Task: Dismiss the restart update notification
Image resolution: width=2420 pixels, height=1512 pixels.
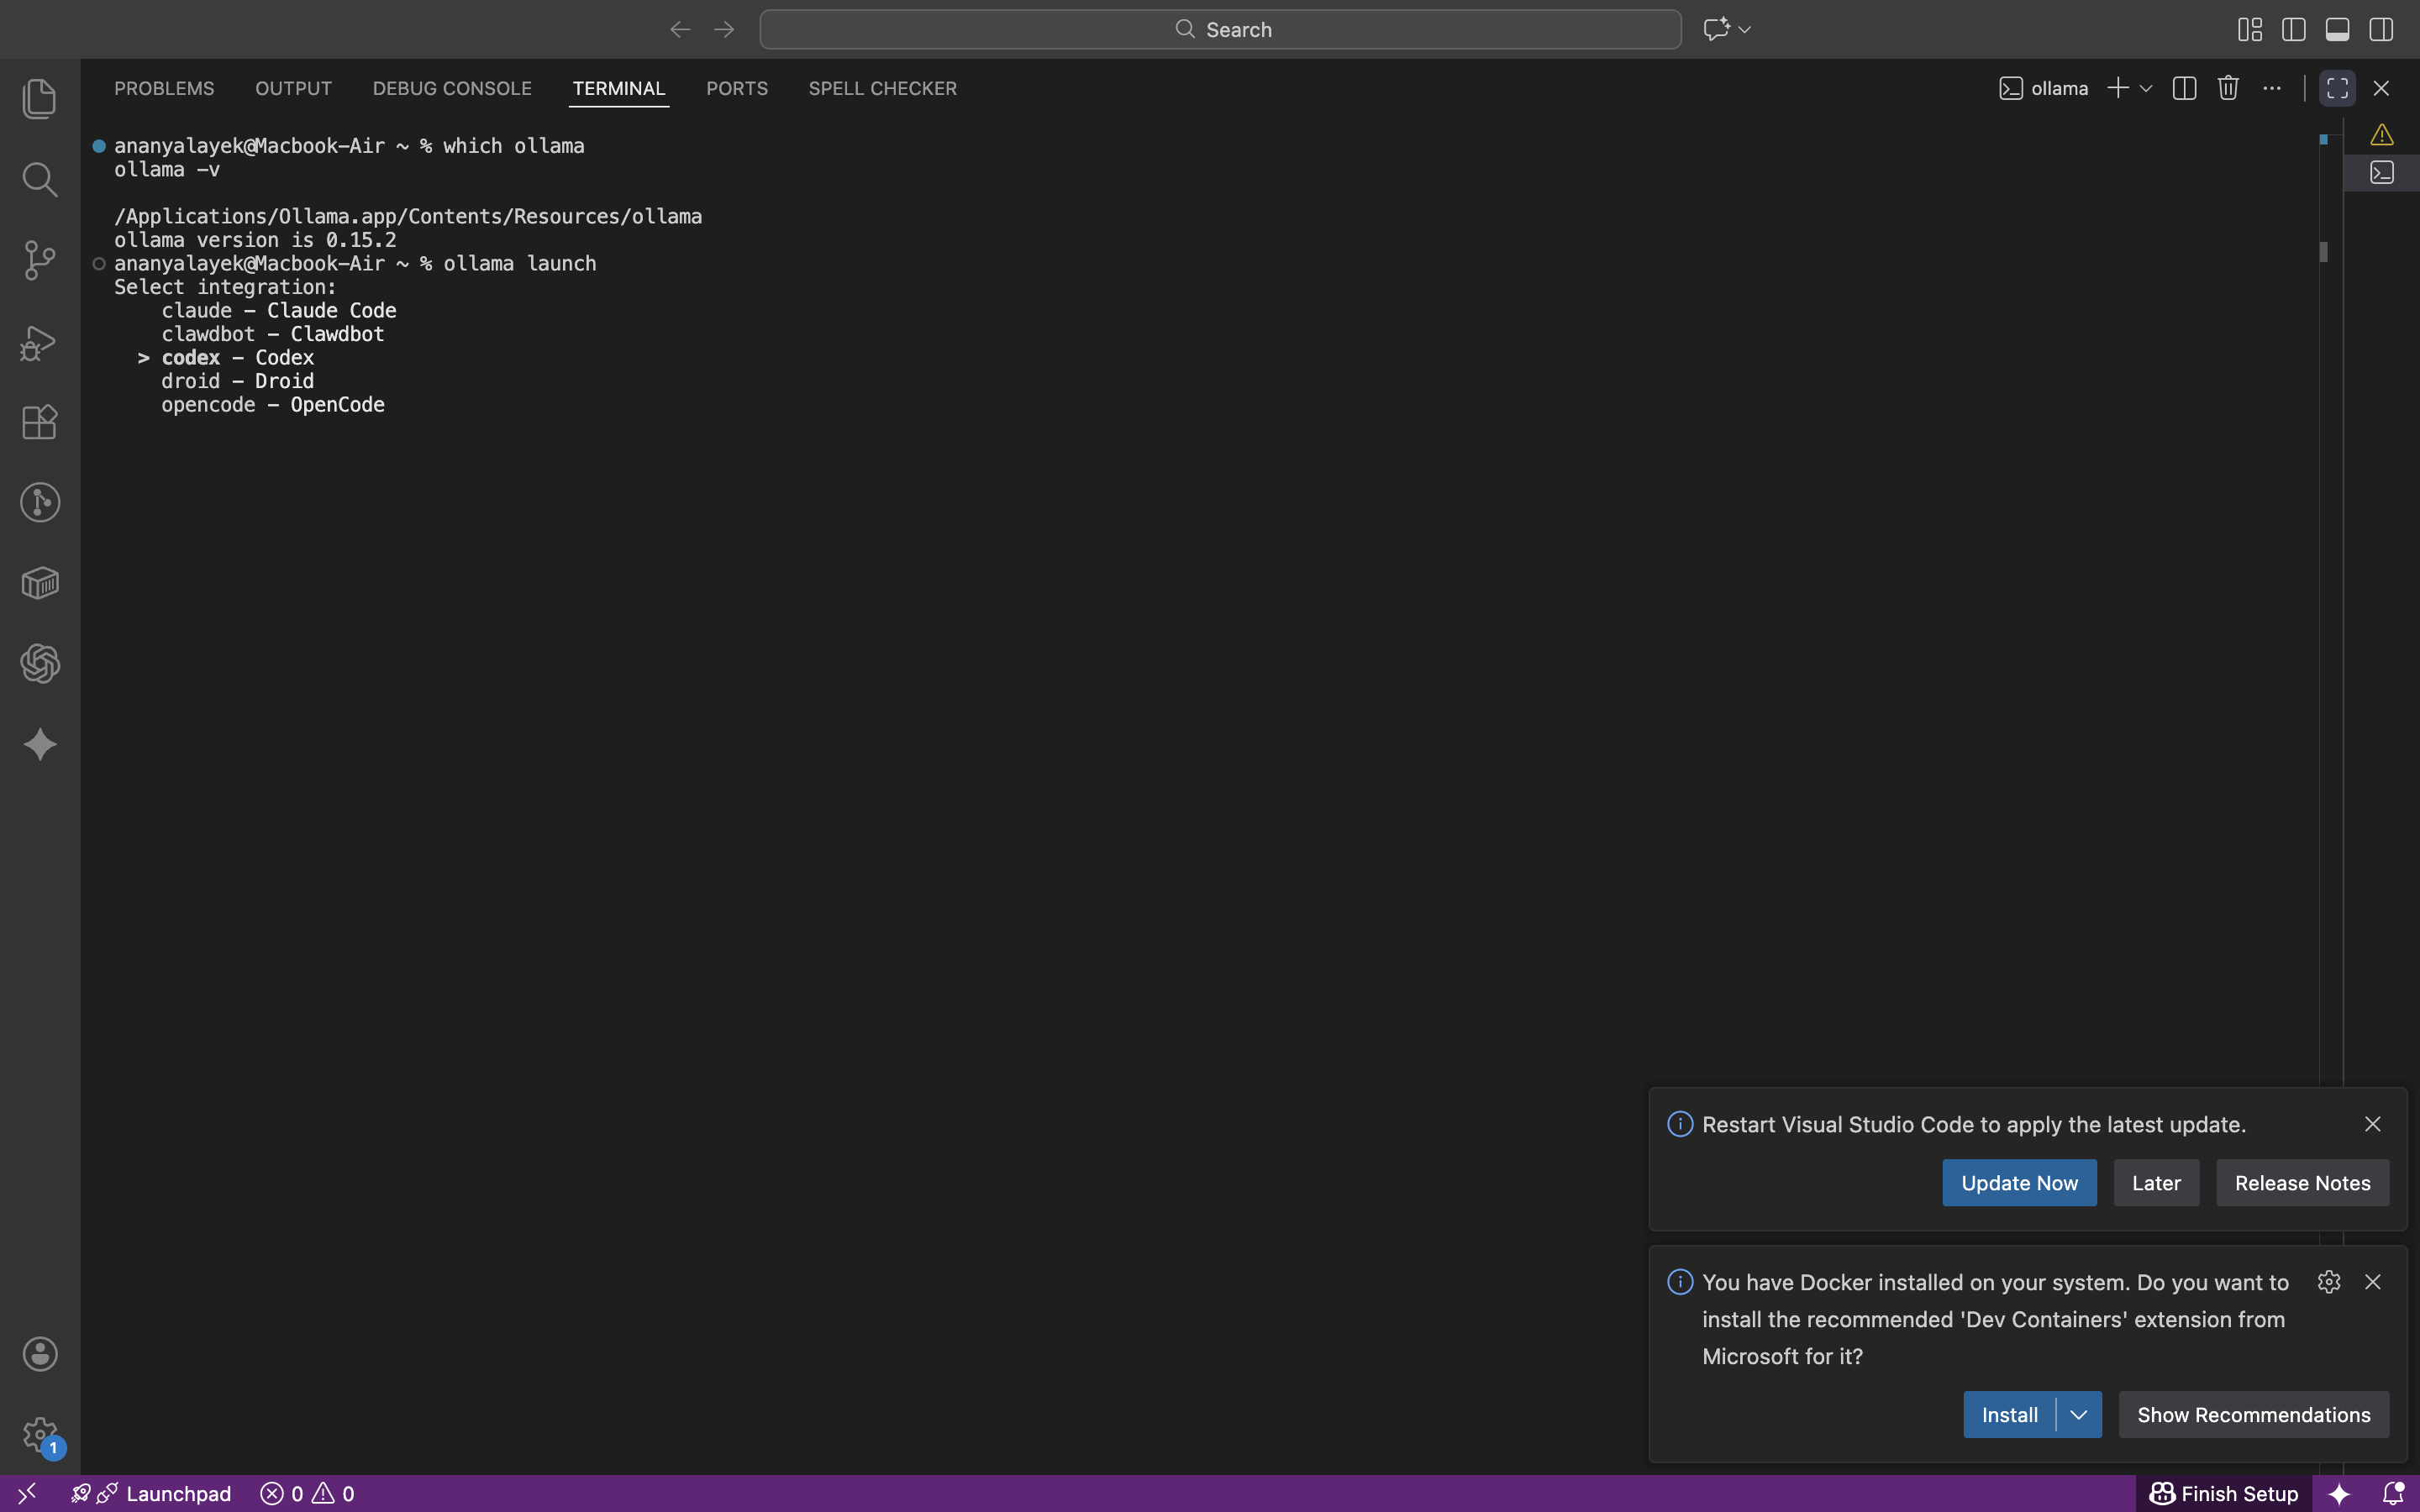Action: coord(2372,1124)
